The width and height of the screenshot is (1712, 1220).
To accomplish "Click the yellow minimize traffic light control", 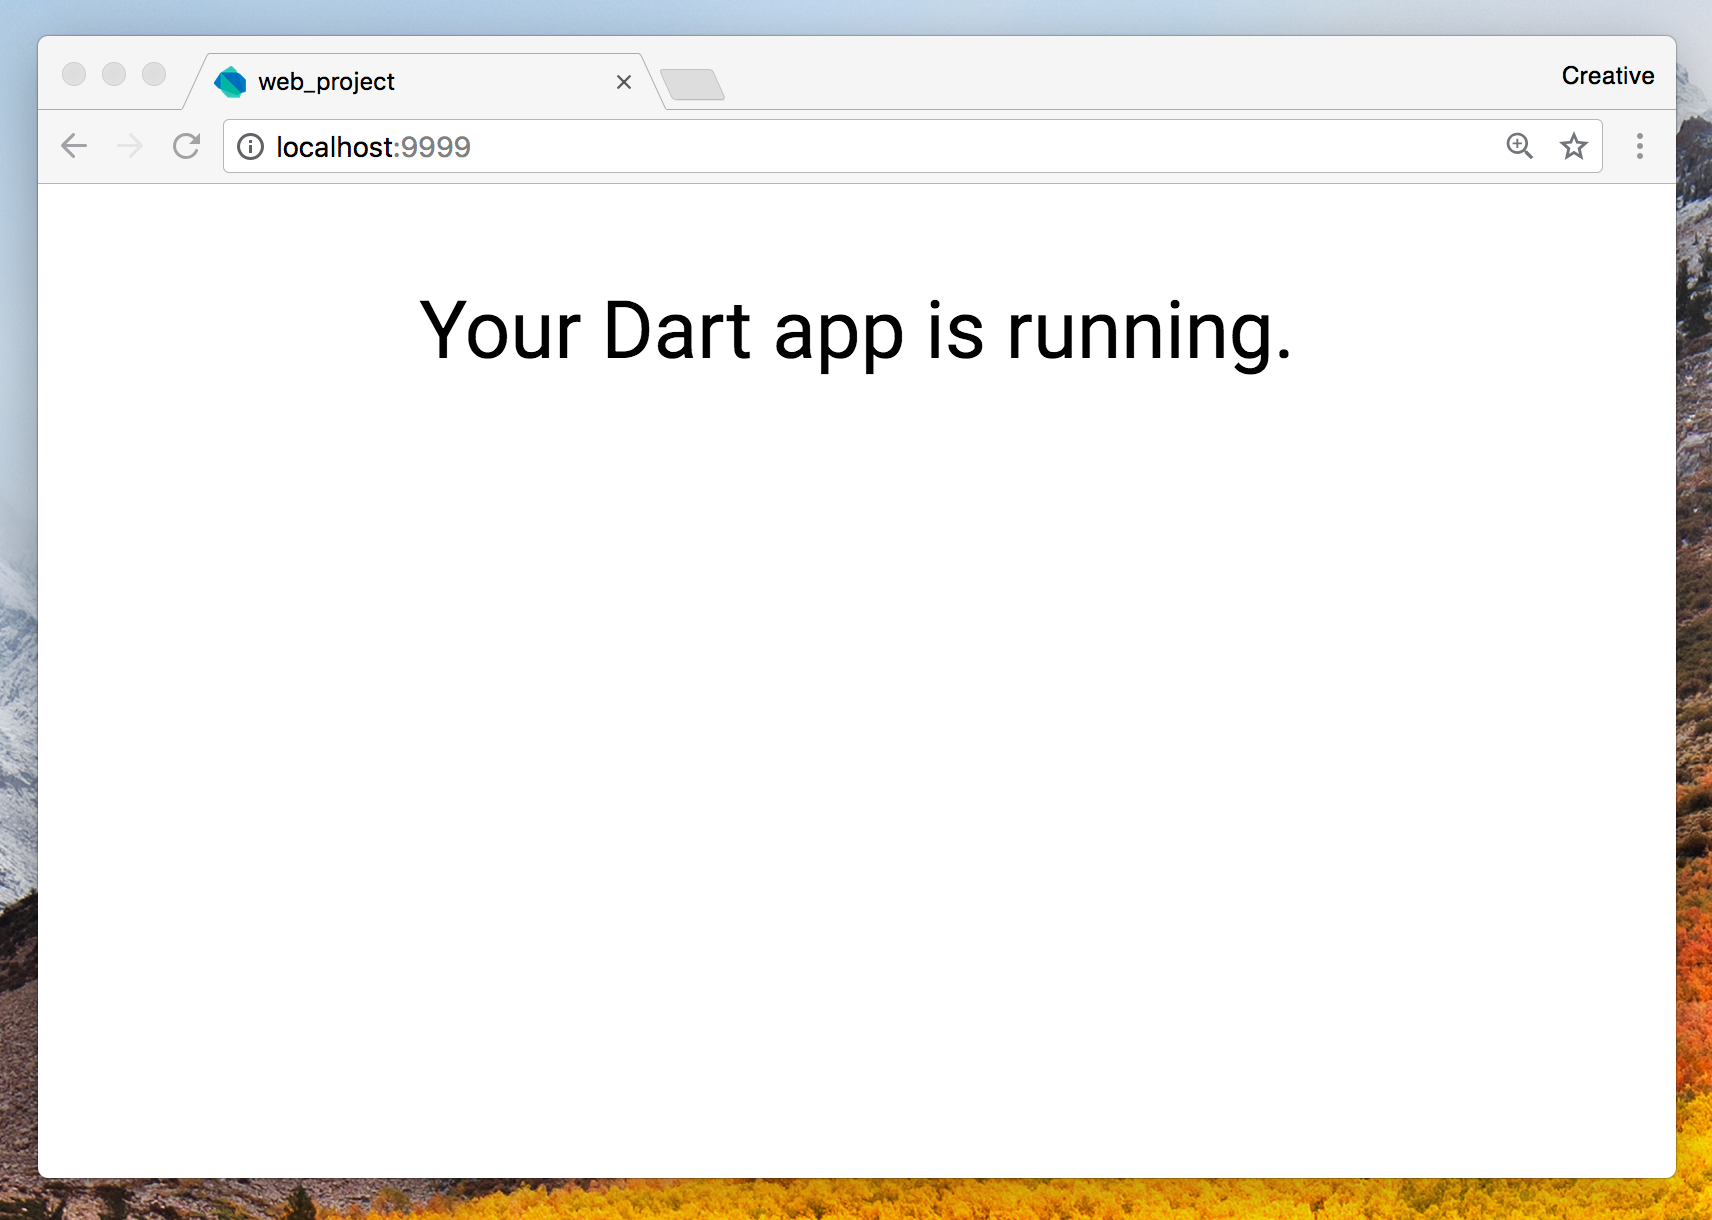I will tap(114, 74).
